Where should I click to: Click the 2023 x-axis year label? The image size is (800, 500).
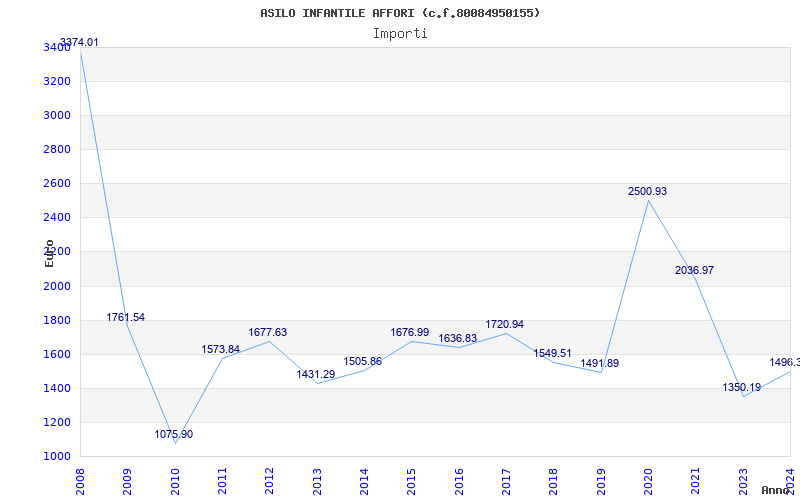click(x=743, y=481)
